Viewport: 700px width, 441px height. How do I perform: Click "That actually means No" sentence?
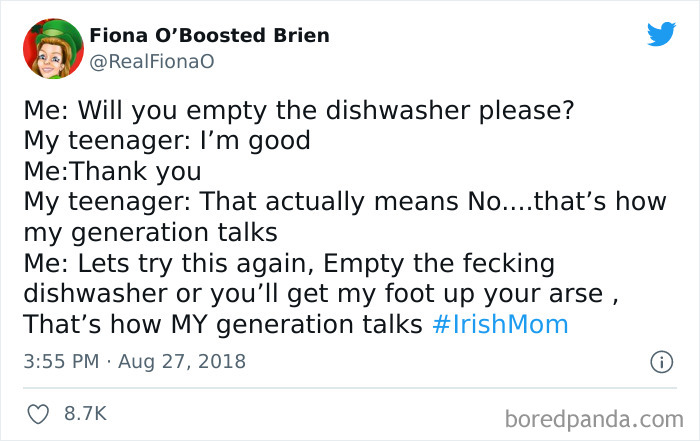[350, 201]
